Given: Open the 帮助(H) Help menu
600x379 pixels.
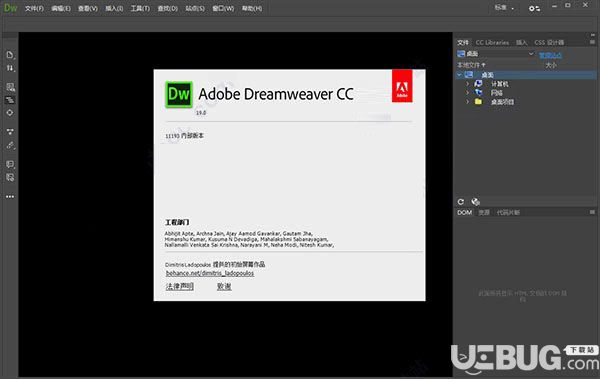Looking at the screenshot, I should [252, 8].
